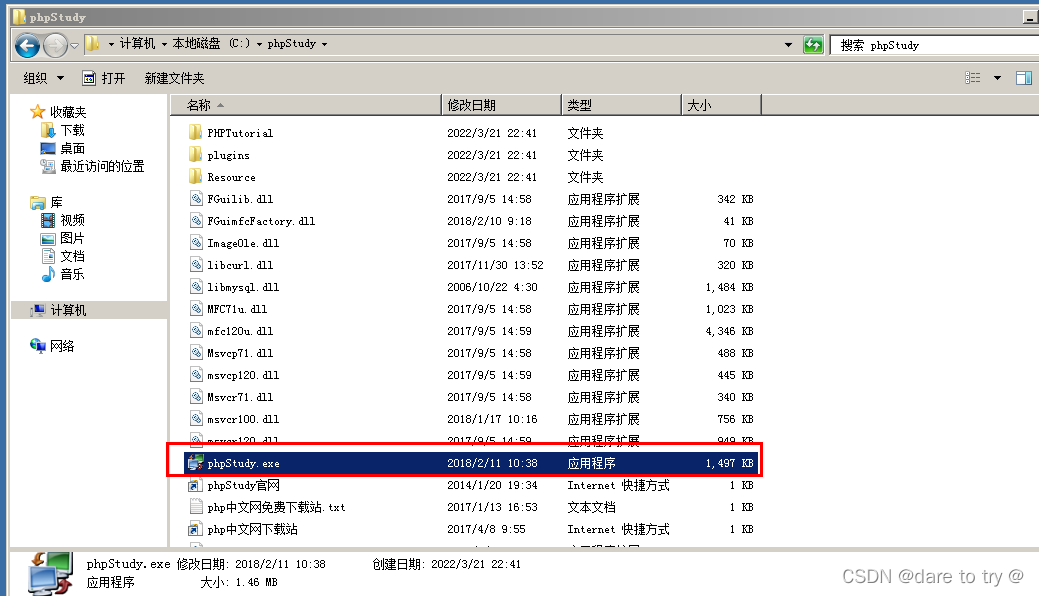Click the 文本文档 type cell
This screenshot has width=1039, height=596.
pos(592,507)
